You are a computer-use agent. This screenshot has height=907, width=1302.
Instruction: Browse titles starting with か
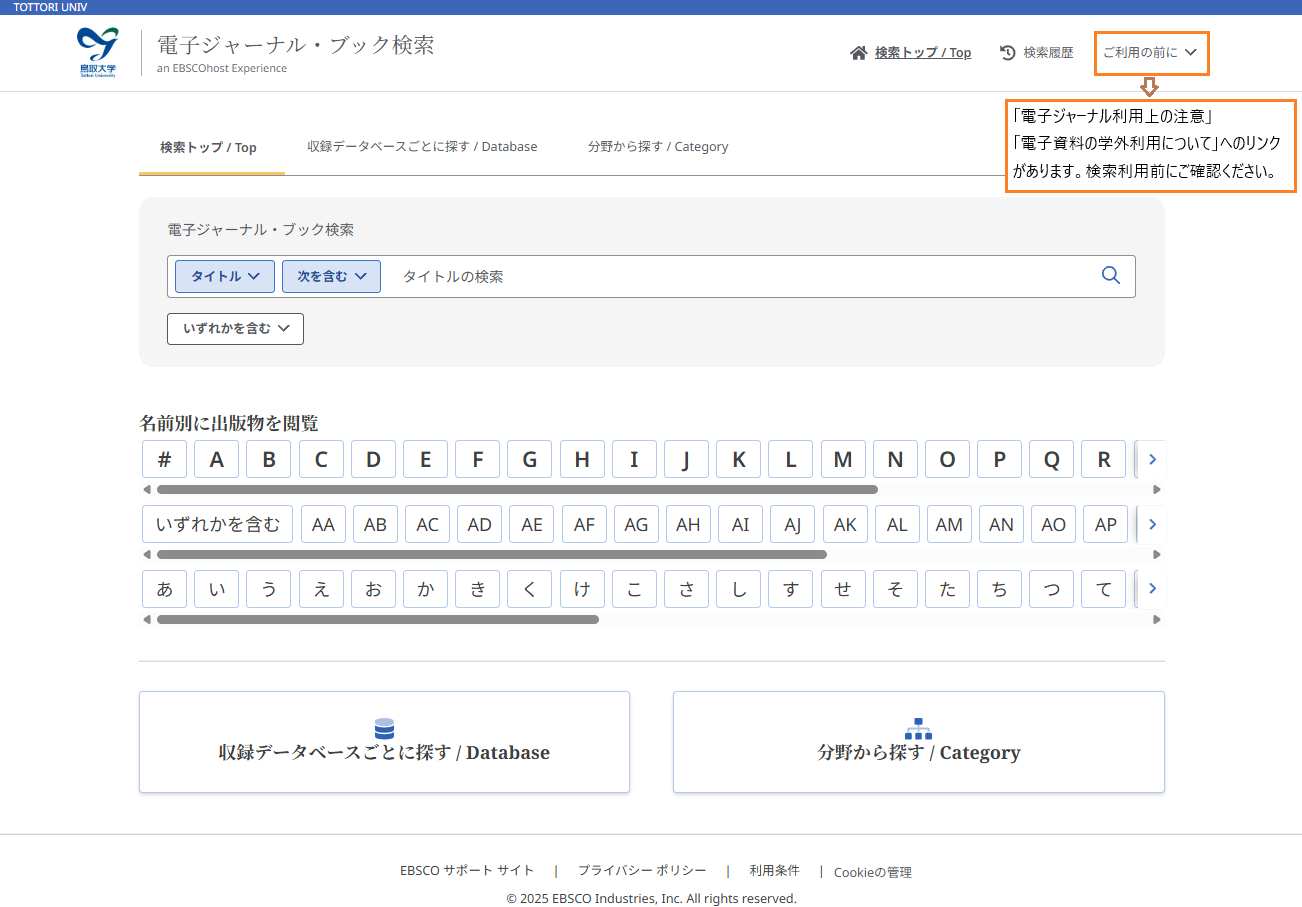tap(426, 589)
